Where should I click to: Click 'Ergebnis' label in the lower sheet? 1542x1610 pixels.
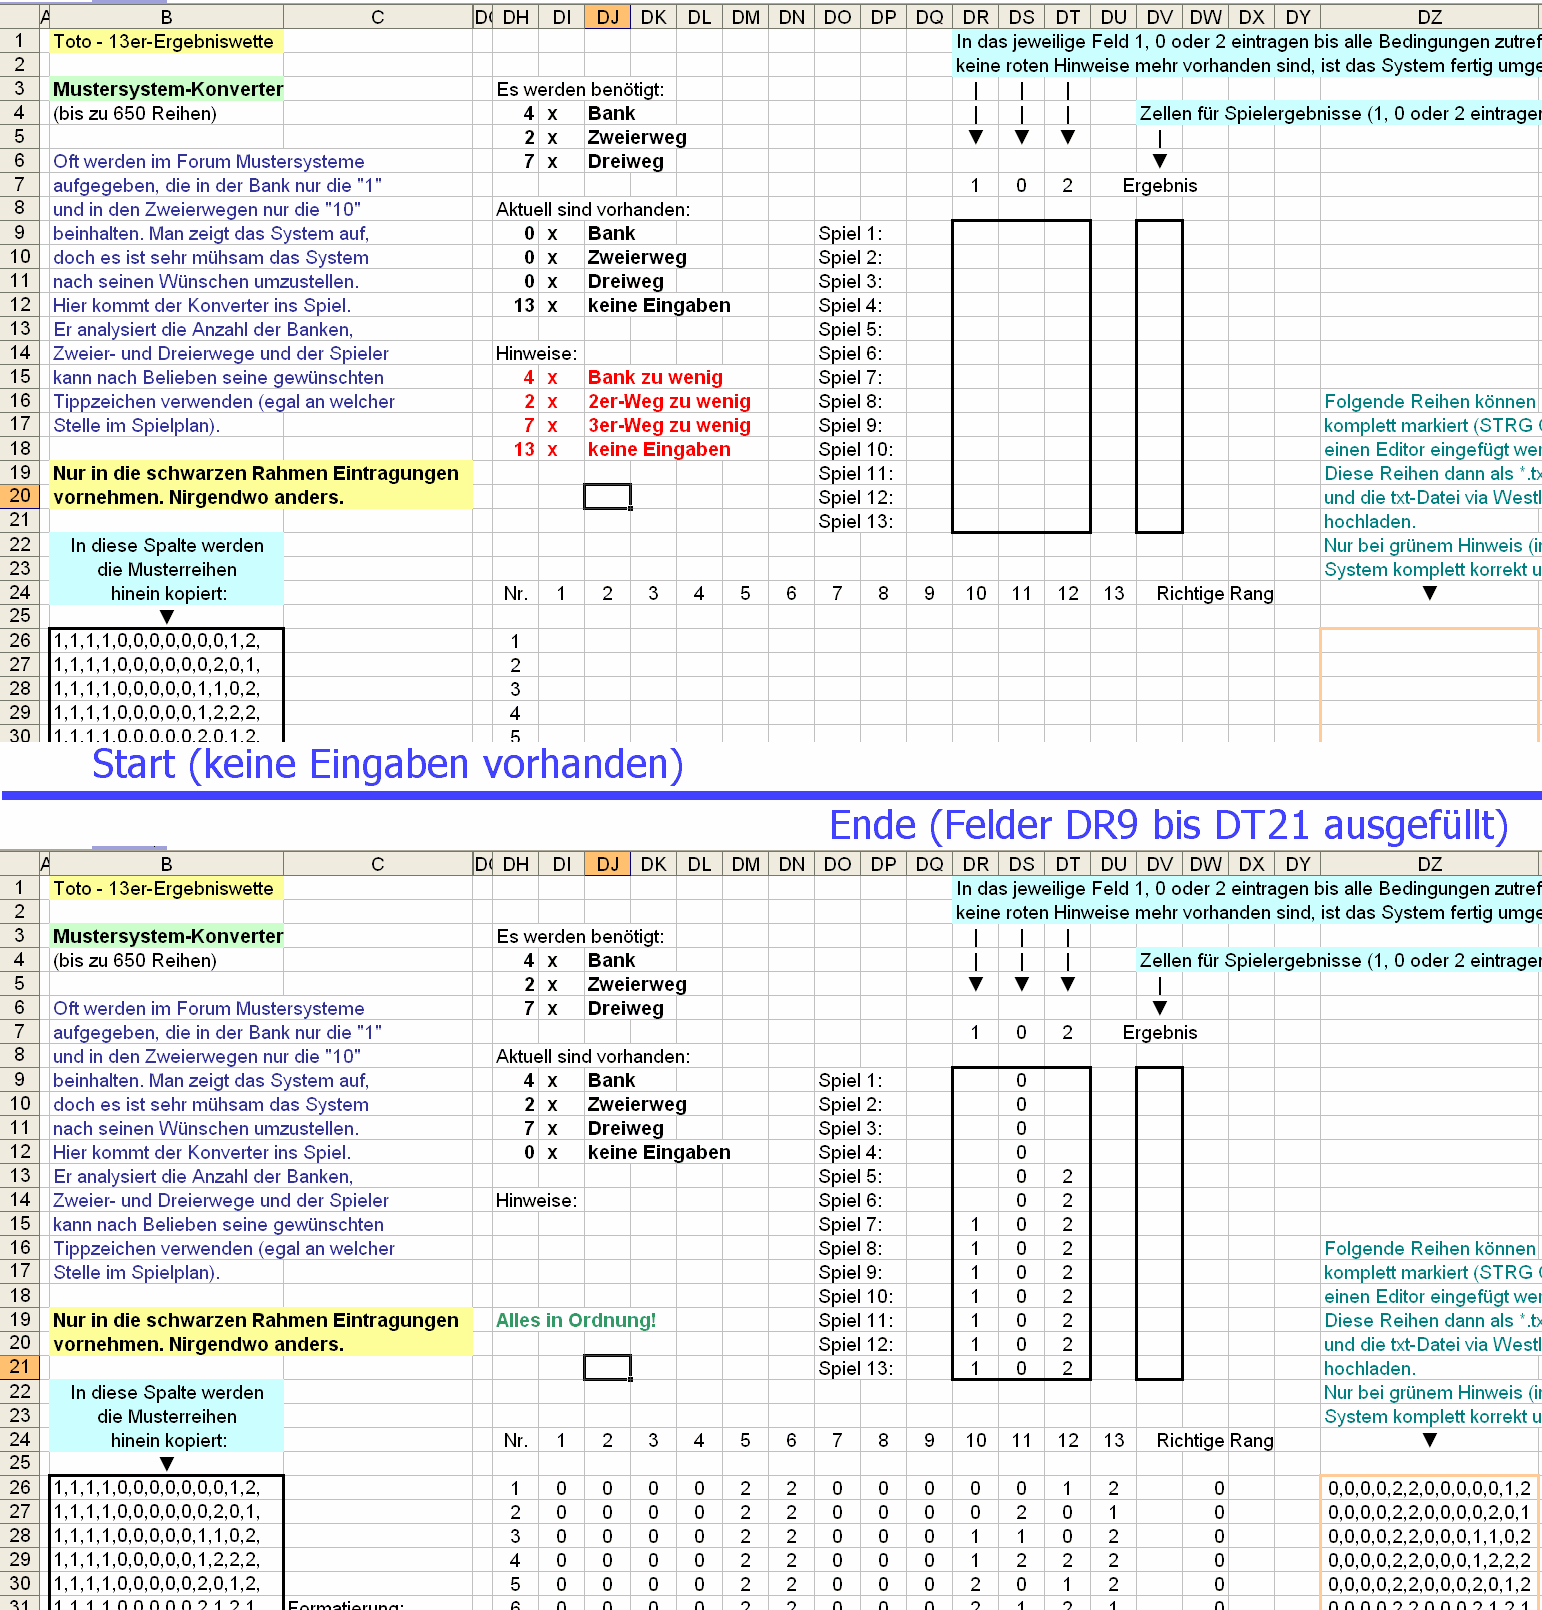coord(1160,1032)
